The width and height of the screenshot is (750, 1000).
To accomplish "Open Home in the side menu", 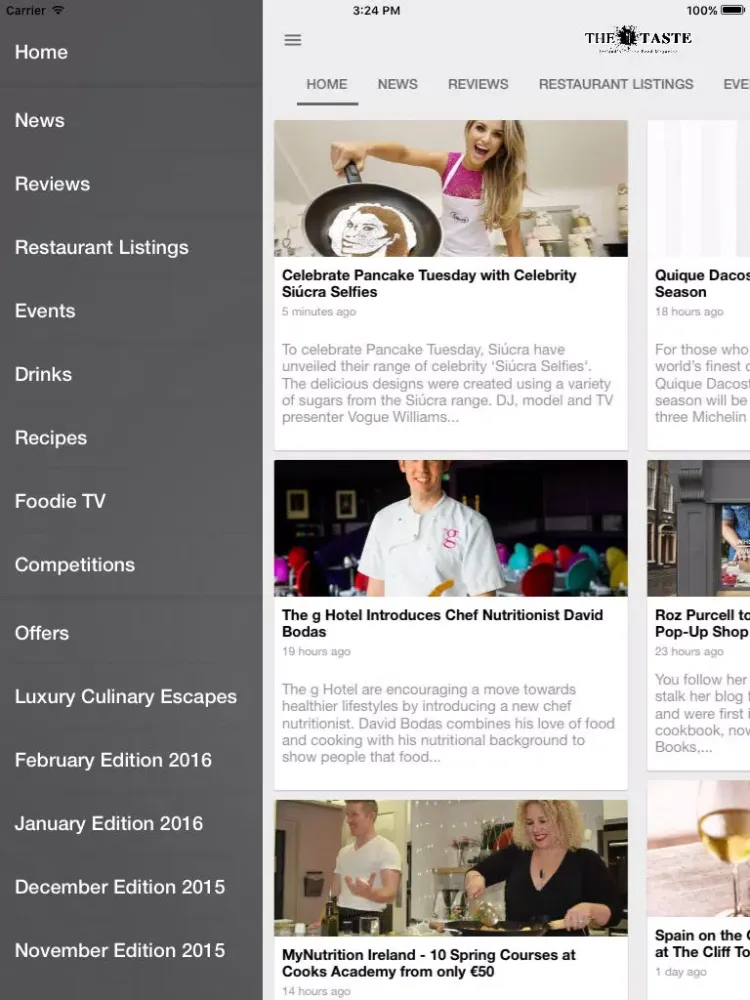I will point(41,52).
